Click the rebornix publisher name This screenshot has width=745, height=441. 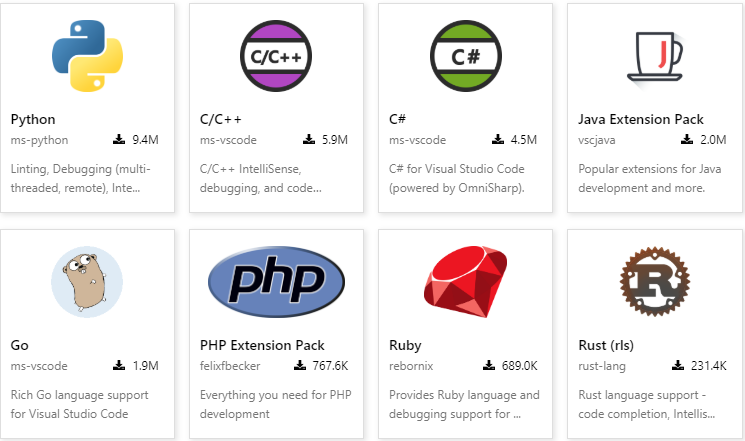(411, 366)
